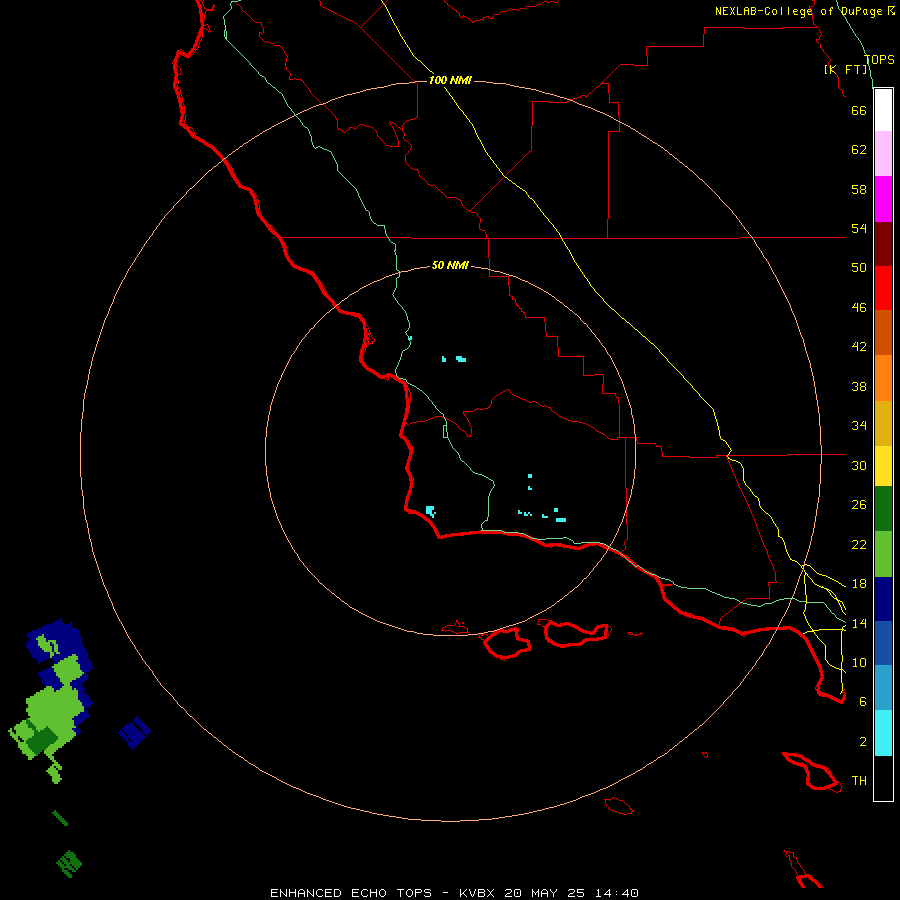The image size is (900, 900).
Task: Click the 'TOPS' legend title
Action: [879, 60]
